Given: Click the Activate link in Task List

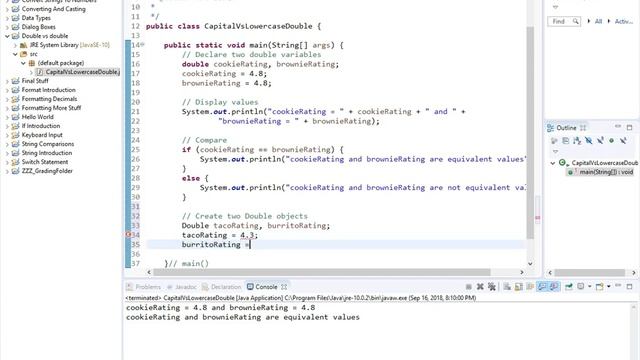Looking at the screenshot, I should pyautogui.click(x=623, y=21).
